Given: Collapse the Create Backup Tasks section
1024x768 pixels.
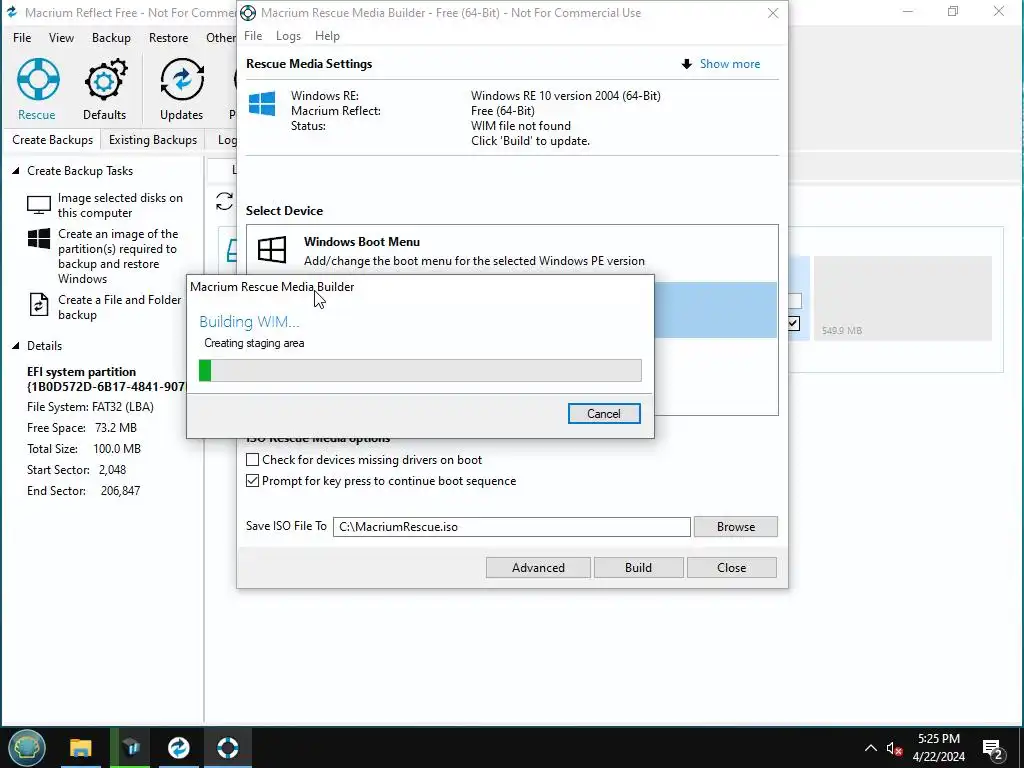Looking at the screenshot, I should coord(16,170).
